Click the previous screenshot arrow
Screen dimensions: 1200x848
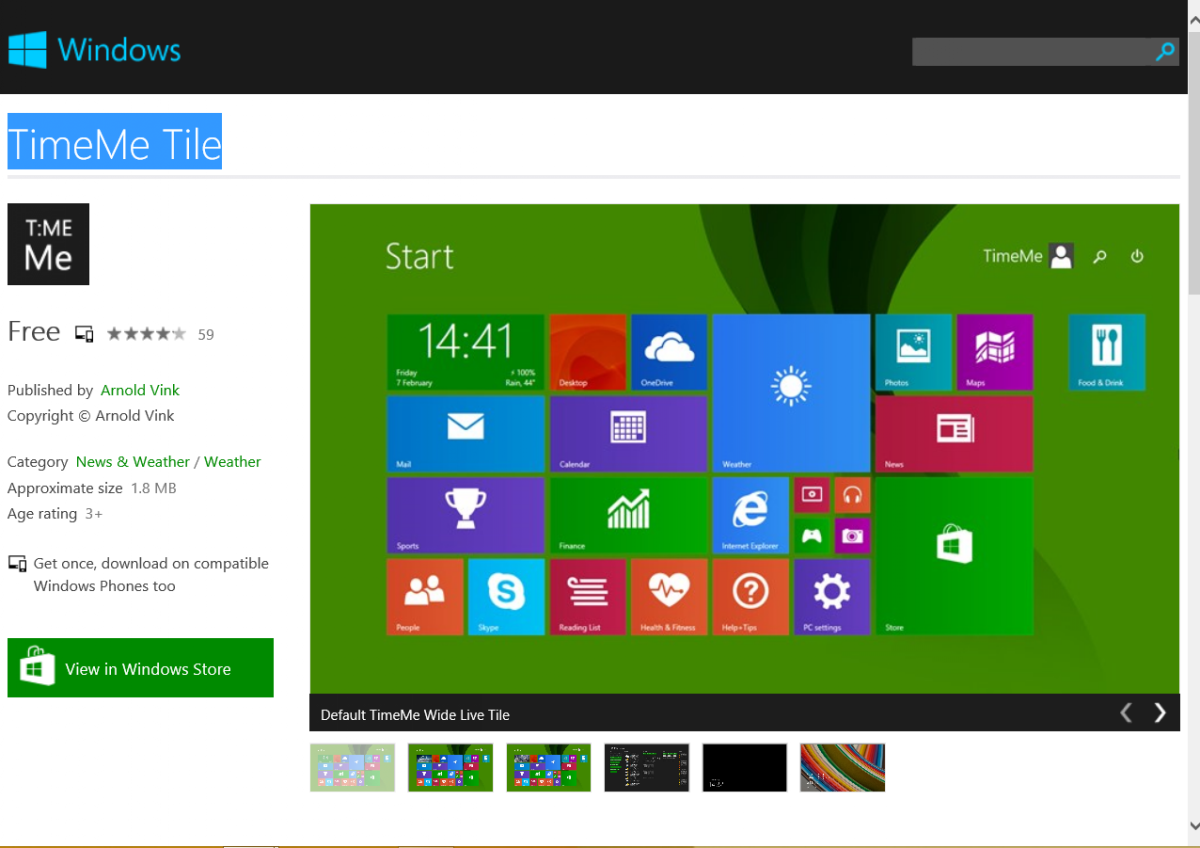(1126, 712)
